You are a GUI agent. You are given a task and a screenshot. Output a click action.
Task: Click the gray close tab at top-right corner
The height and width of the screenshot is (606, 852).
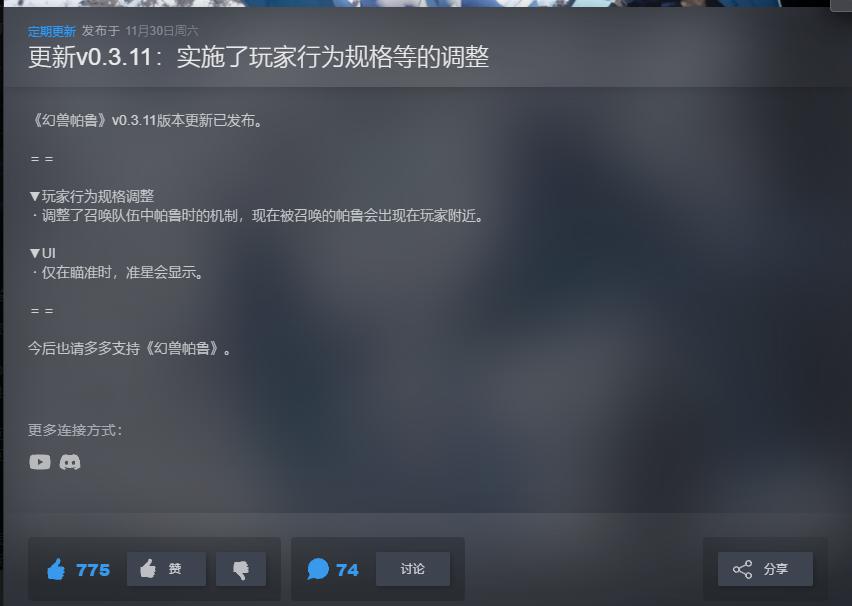coord(841,5)
